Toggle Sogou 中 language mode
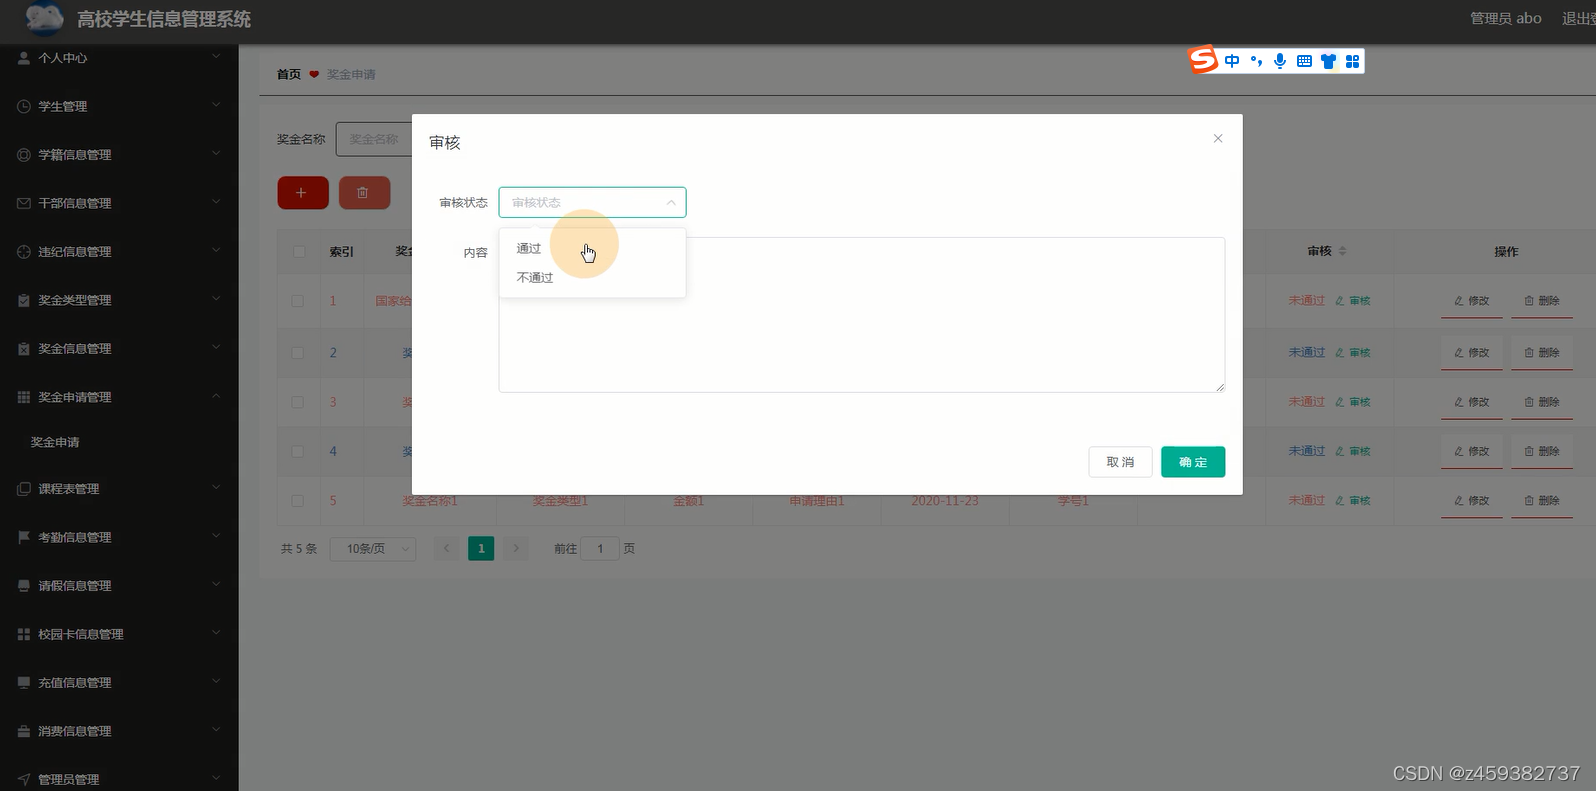Viewport: 1596px width, 791px height. tap(1232, 61)
